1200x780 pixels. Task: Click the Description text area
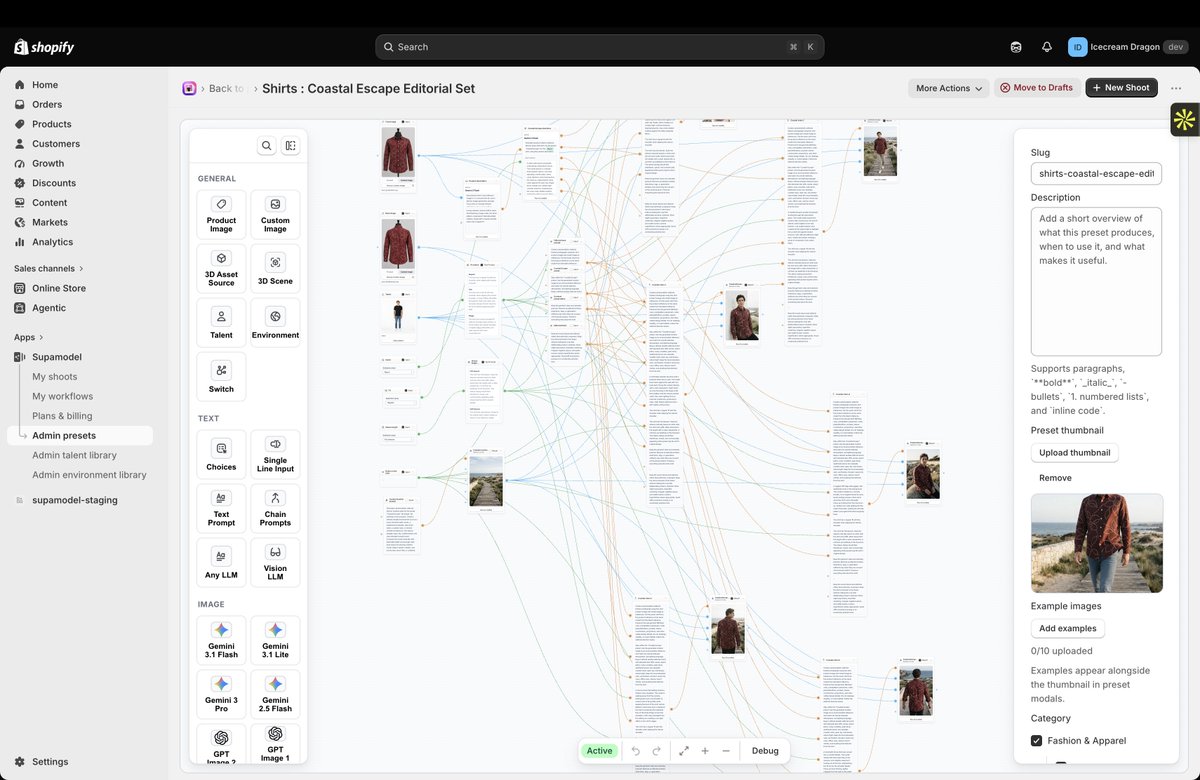pyautogui.click(x=1096, y=281)
